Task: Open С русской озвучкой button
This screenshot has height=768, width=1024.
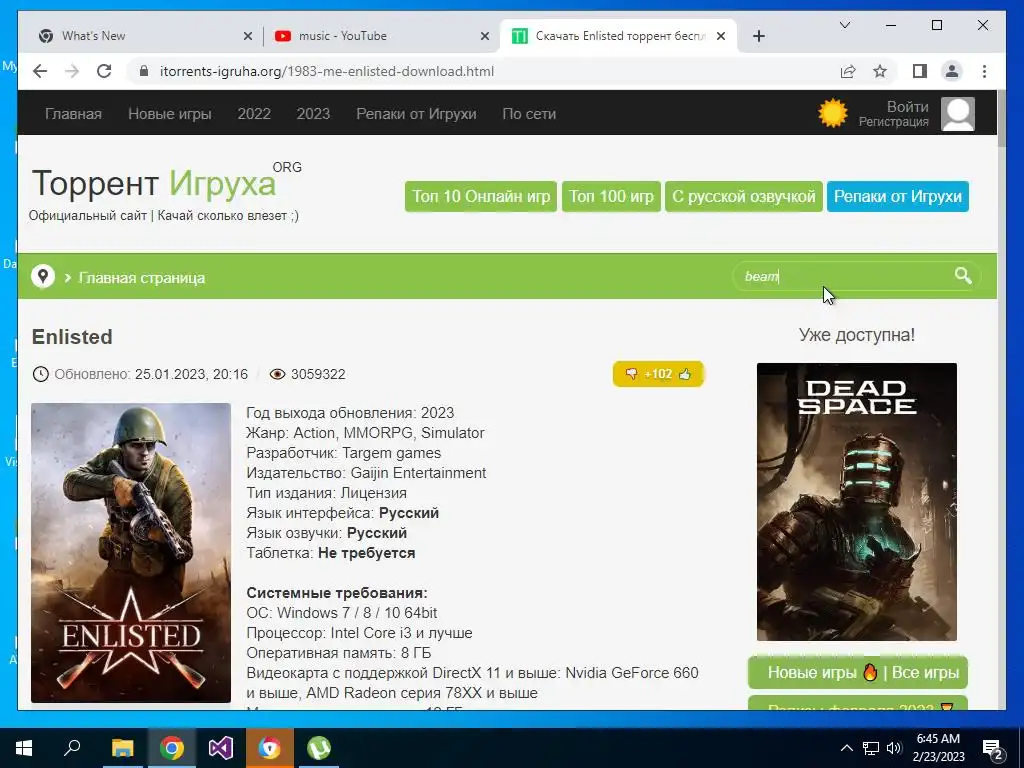Action: click(x=743, y=197)
